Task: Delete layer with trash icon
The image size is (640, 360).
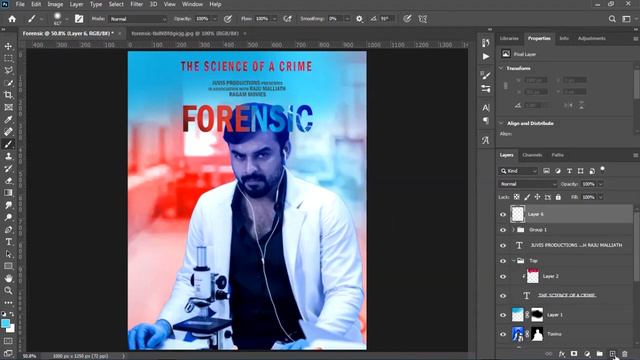Action: pos(625,354)
